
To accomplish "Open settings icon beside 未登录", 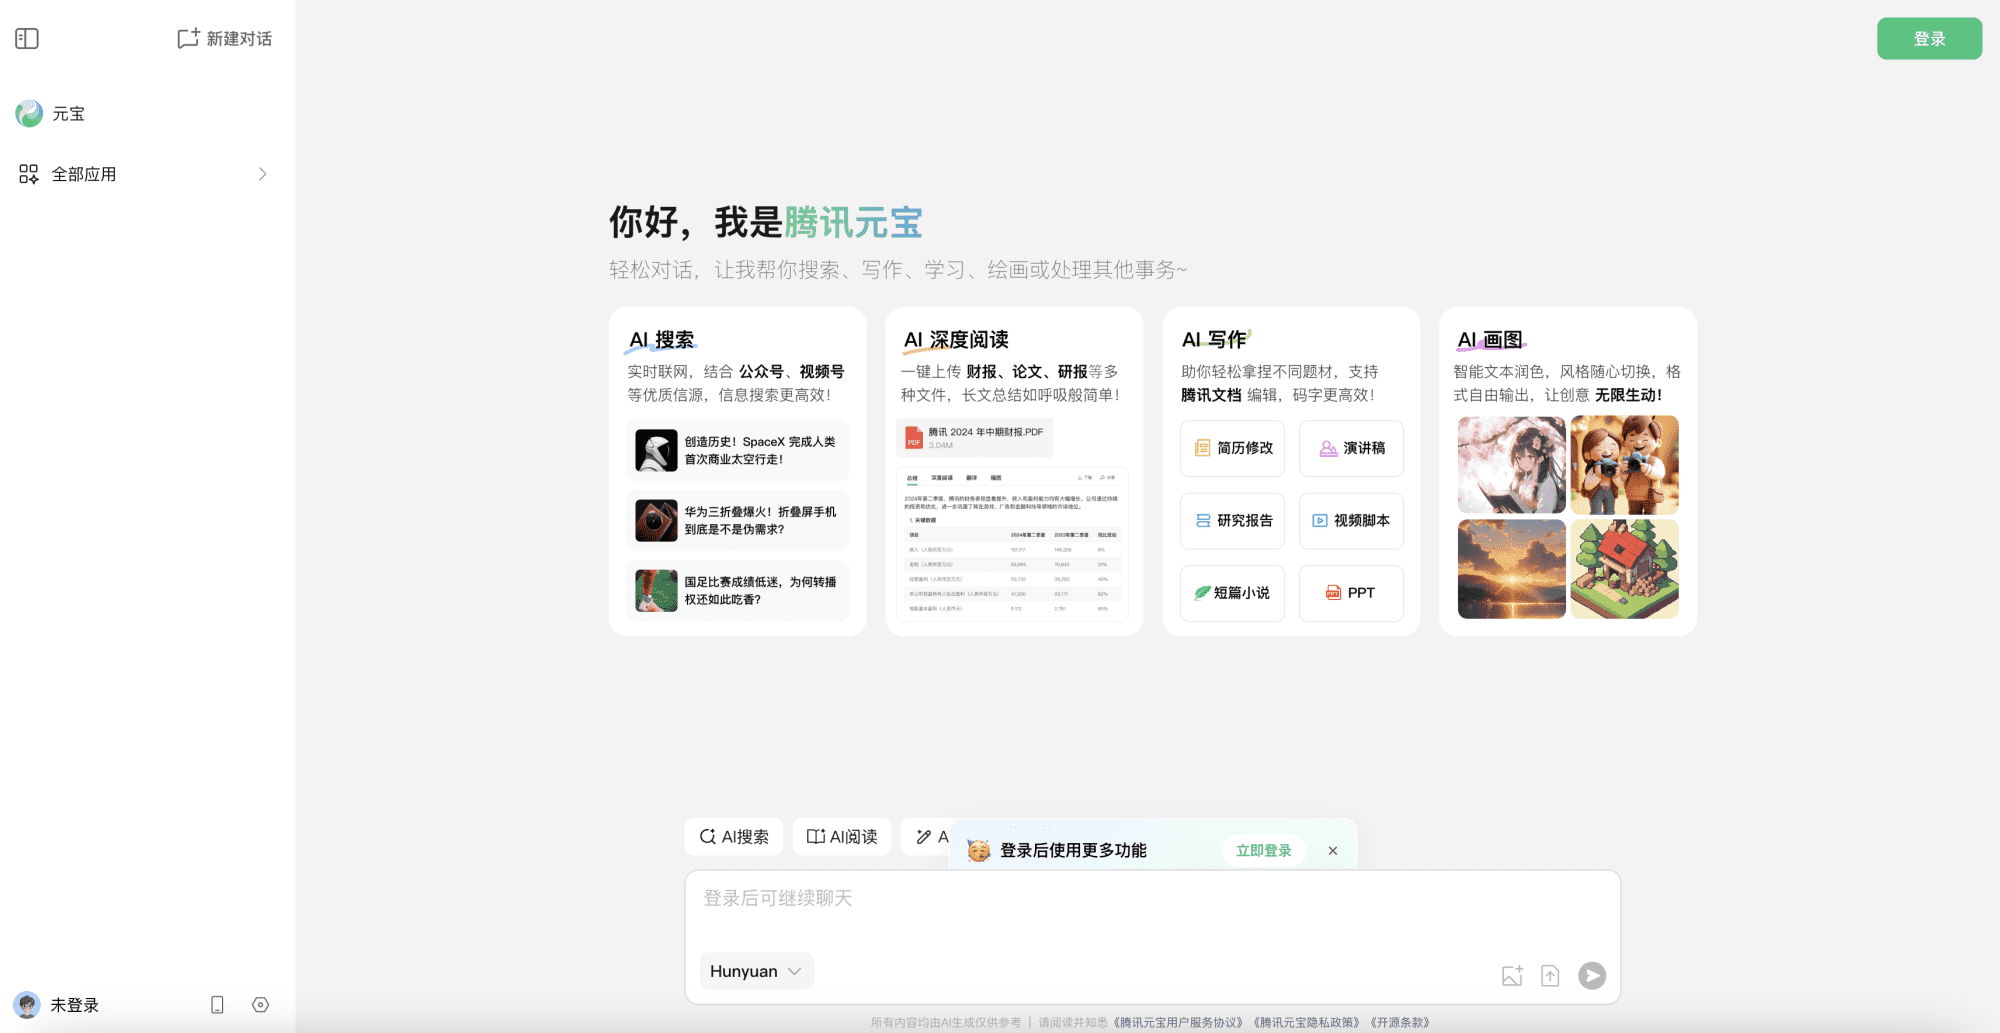I will tap(261, 1005).
